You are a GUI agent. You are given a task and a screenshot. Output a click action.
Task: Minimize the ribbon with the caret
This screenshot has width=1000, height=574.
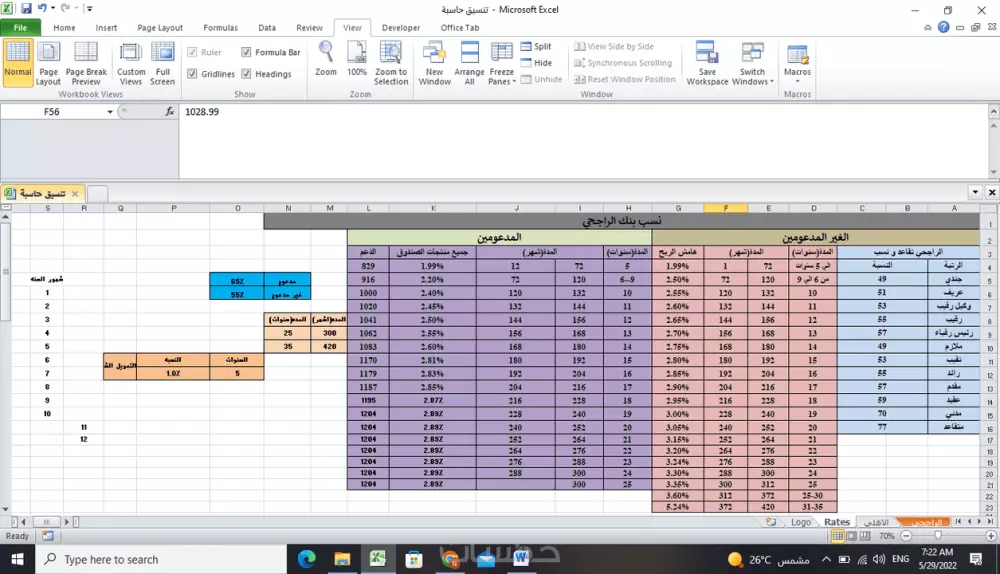pyautogui.click(x=928, y=27)
